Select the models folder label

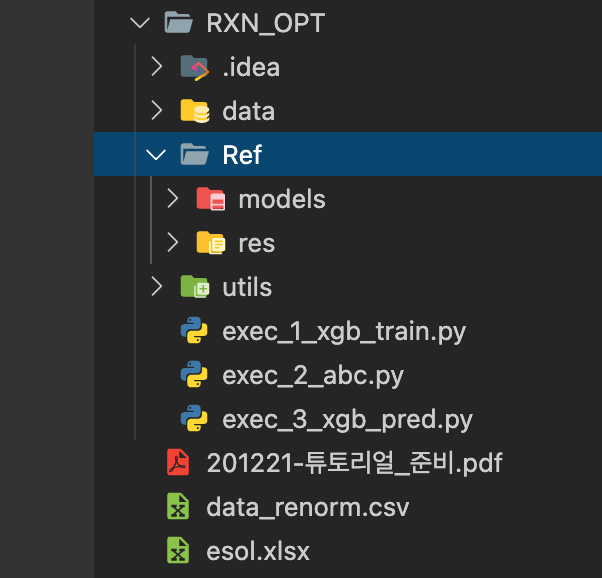[x=282, y=199]
